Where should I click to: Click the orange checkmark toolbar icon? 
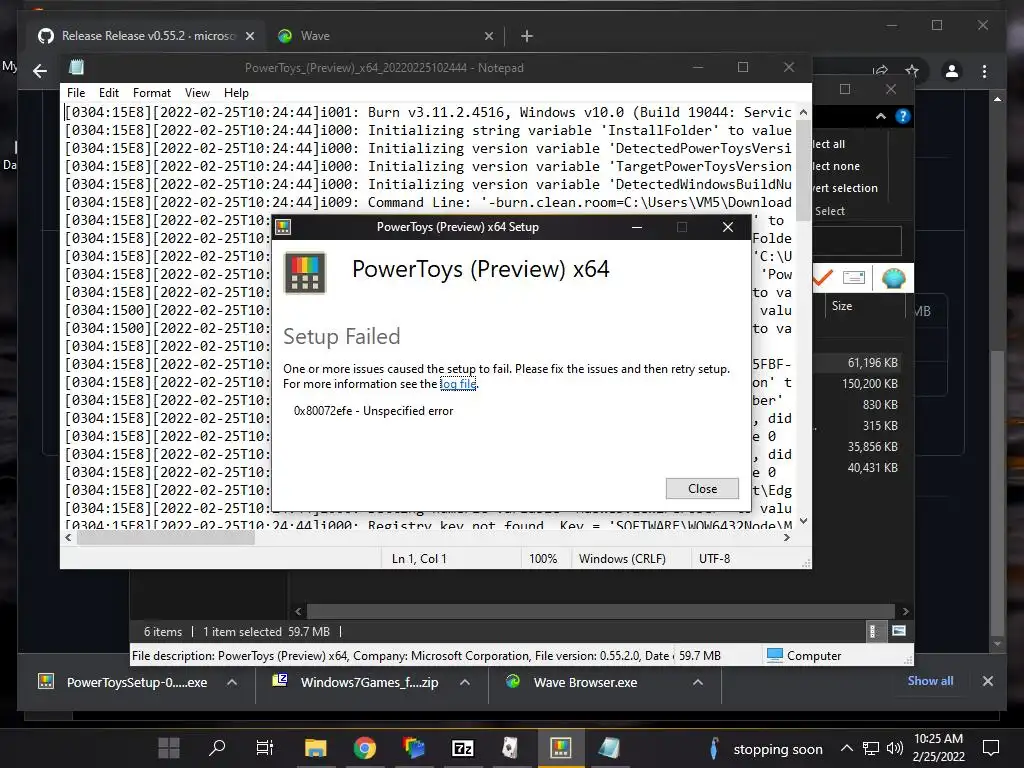(x=823, y=278)
